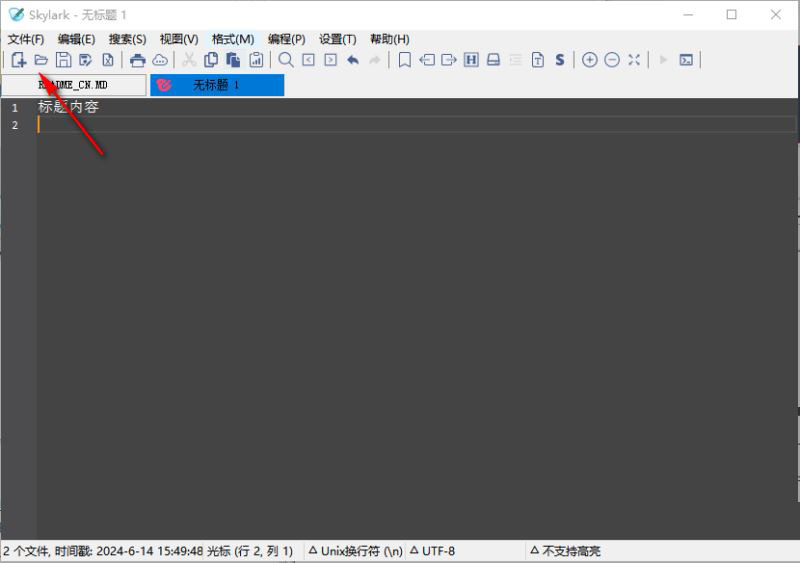Open the 格式(M) menu

tap(233, 39)
